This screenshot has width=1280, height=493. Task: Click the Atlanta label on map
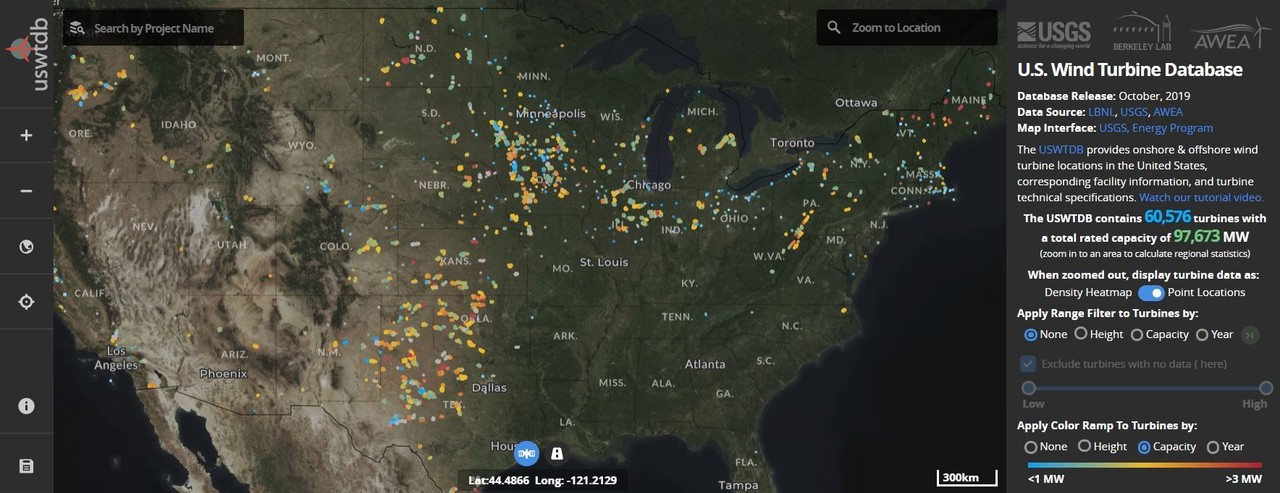pos(705,364)
